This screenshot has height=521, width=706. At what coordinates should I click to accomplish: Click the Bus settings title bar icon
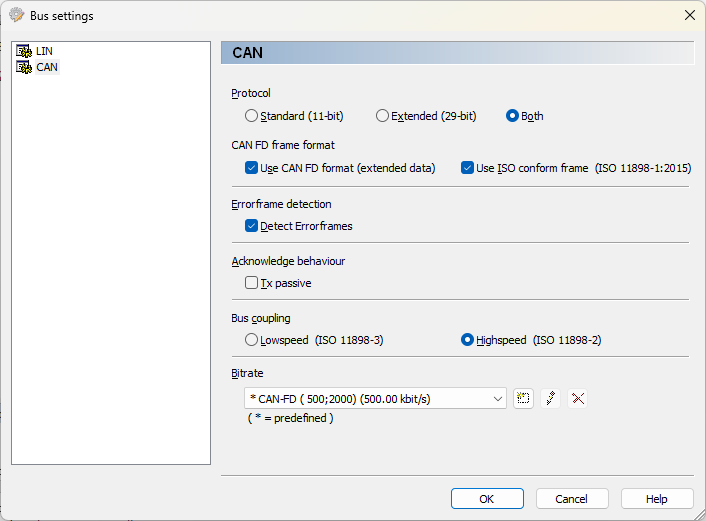pyautogui.click(x=16, y=15)
